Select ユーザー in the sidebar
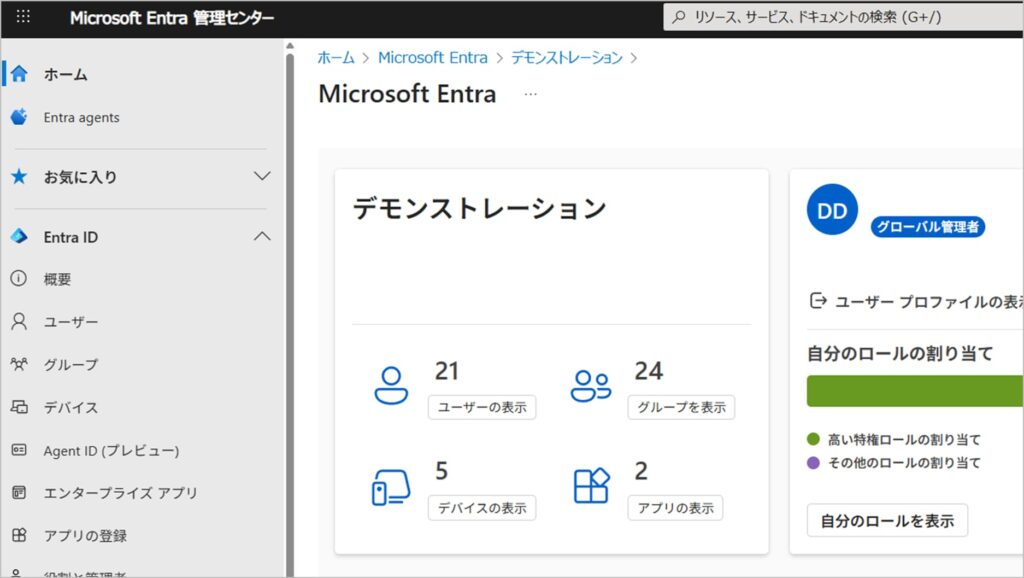Image resolution: width=1024 pixels, height=578 pixels. click(x=71, y=322)
